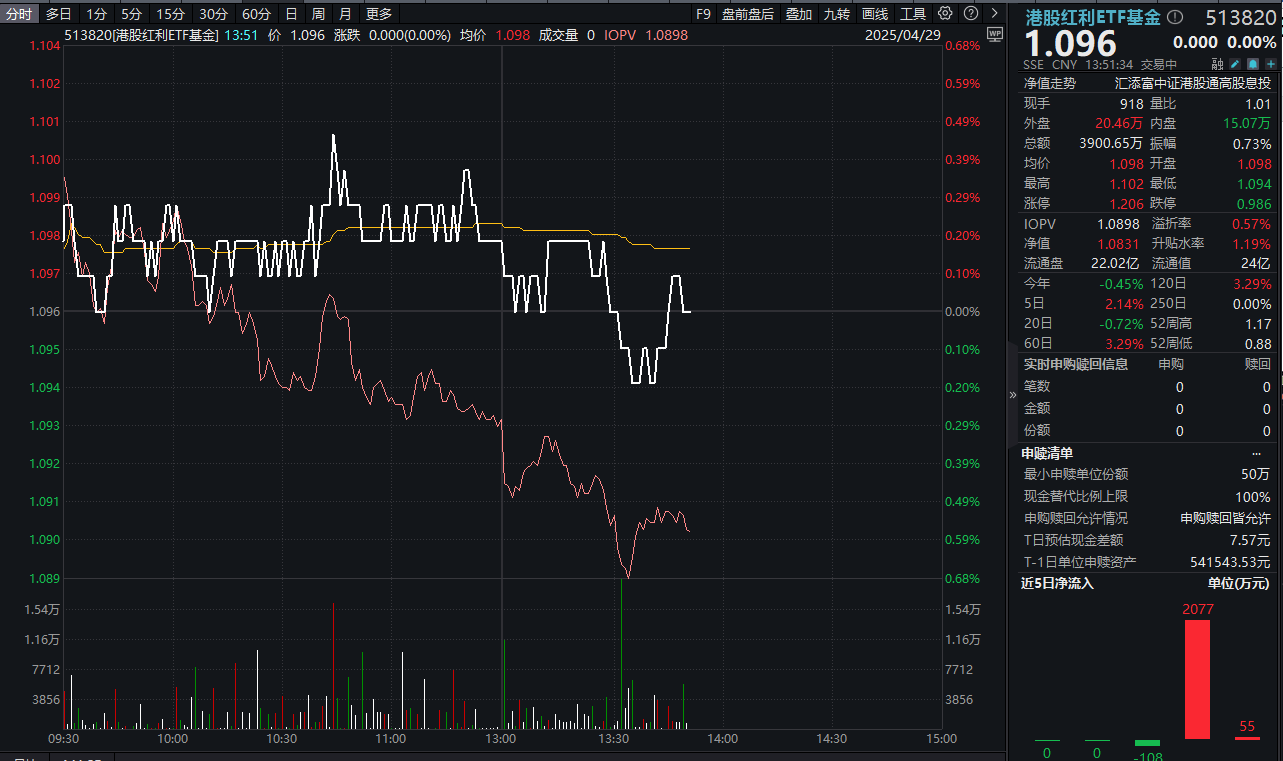Image resolution: width=1283 pixels, height=761 pixels.
Task: Switch to the 日 daily chart tab
Action: 291,14
